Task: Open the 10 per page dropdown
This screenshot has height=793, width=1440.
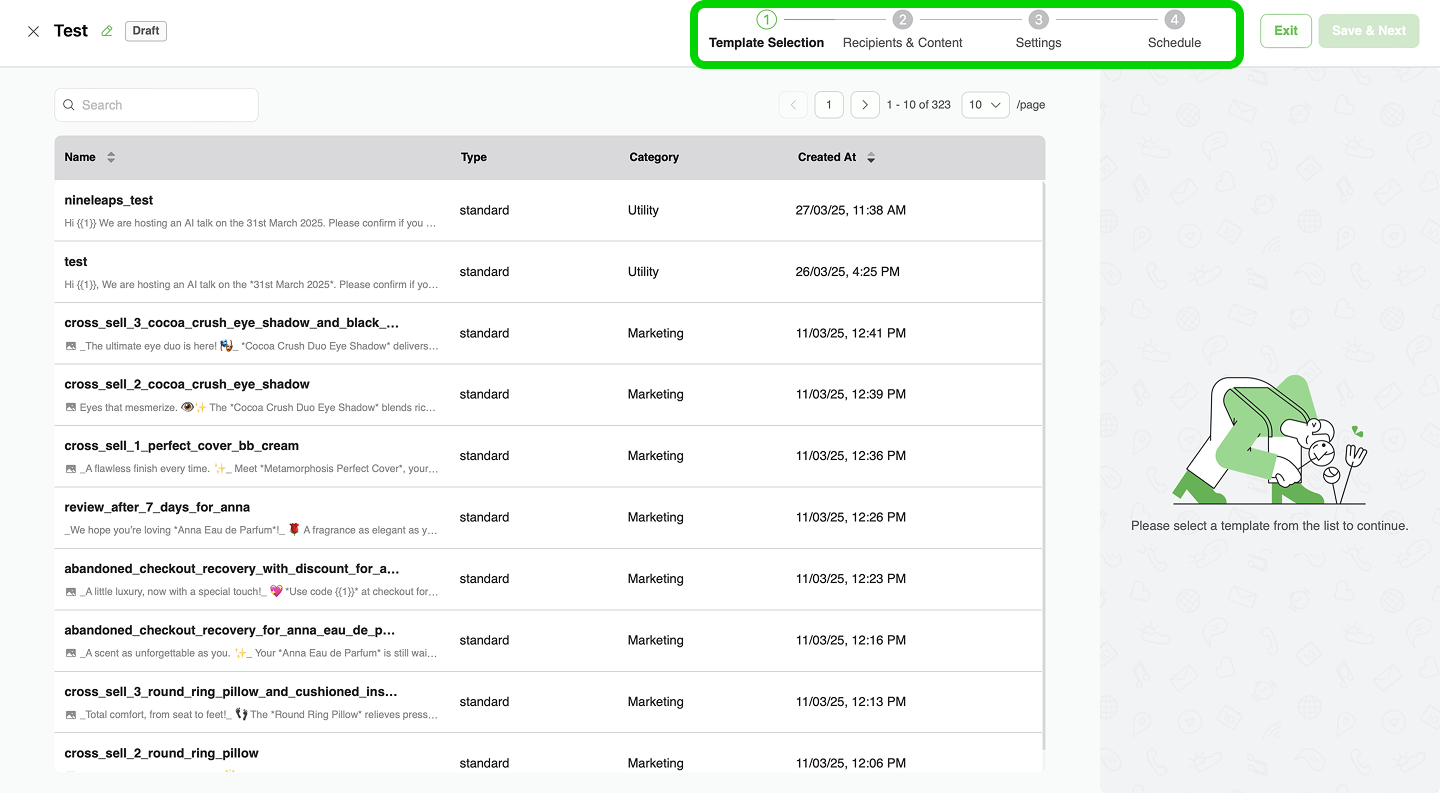Action: [985, 105]
